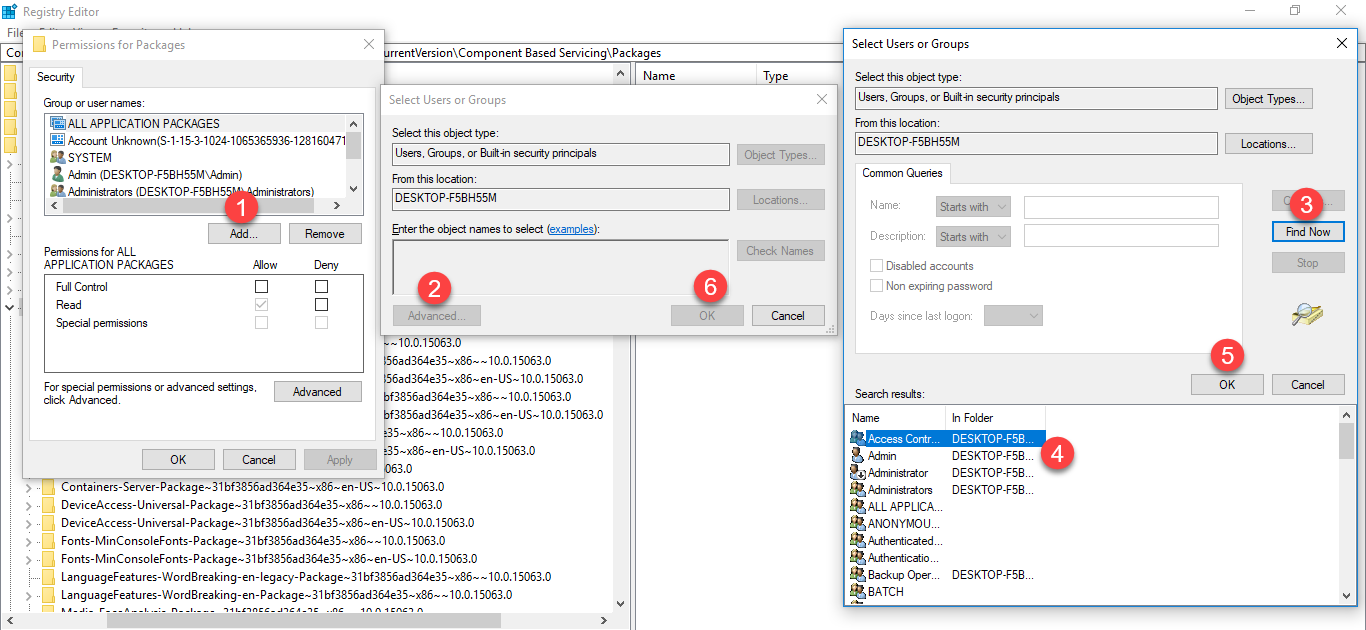This screenshot has height=630, width=1366.
Task: Sort search results by Name column
Action: pyautogui.click(x=896, y=418)
